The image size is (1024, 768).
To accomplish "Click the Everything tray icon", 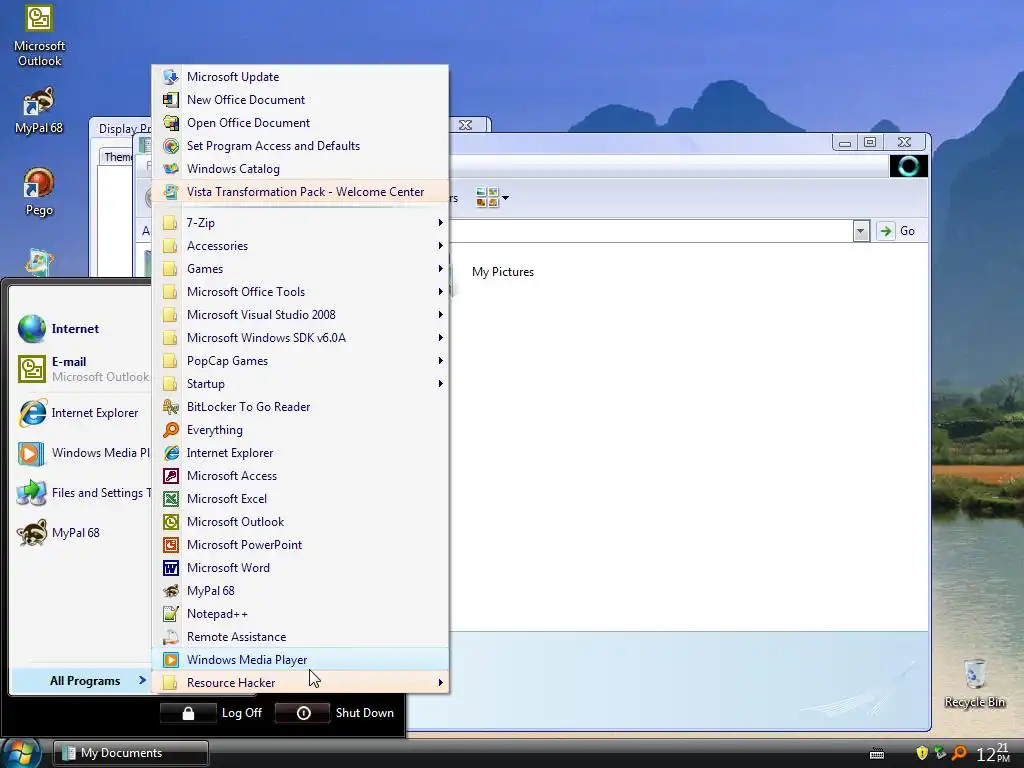I will pyautogui.click(x=959, y=753).
